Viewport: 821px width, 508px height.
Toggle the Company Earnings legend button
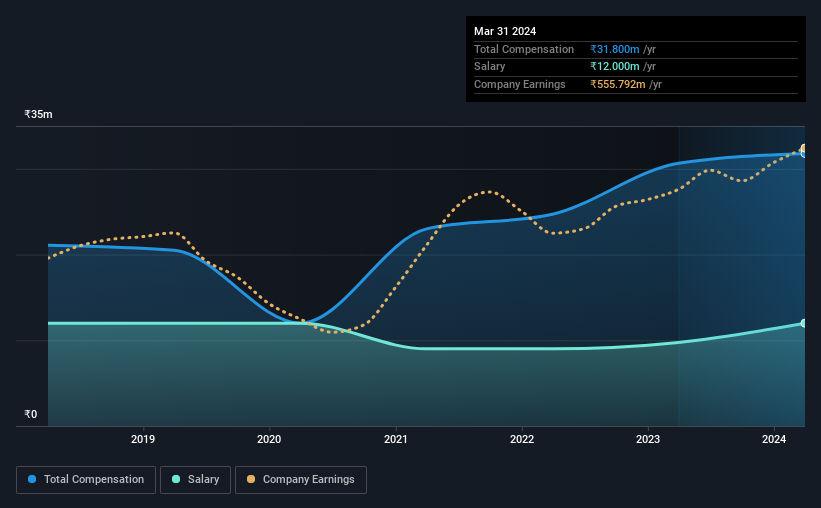click(301, 480)
